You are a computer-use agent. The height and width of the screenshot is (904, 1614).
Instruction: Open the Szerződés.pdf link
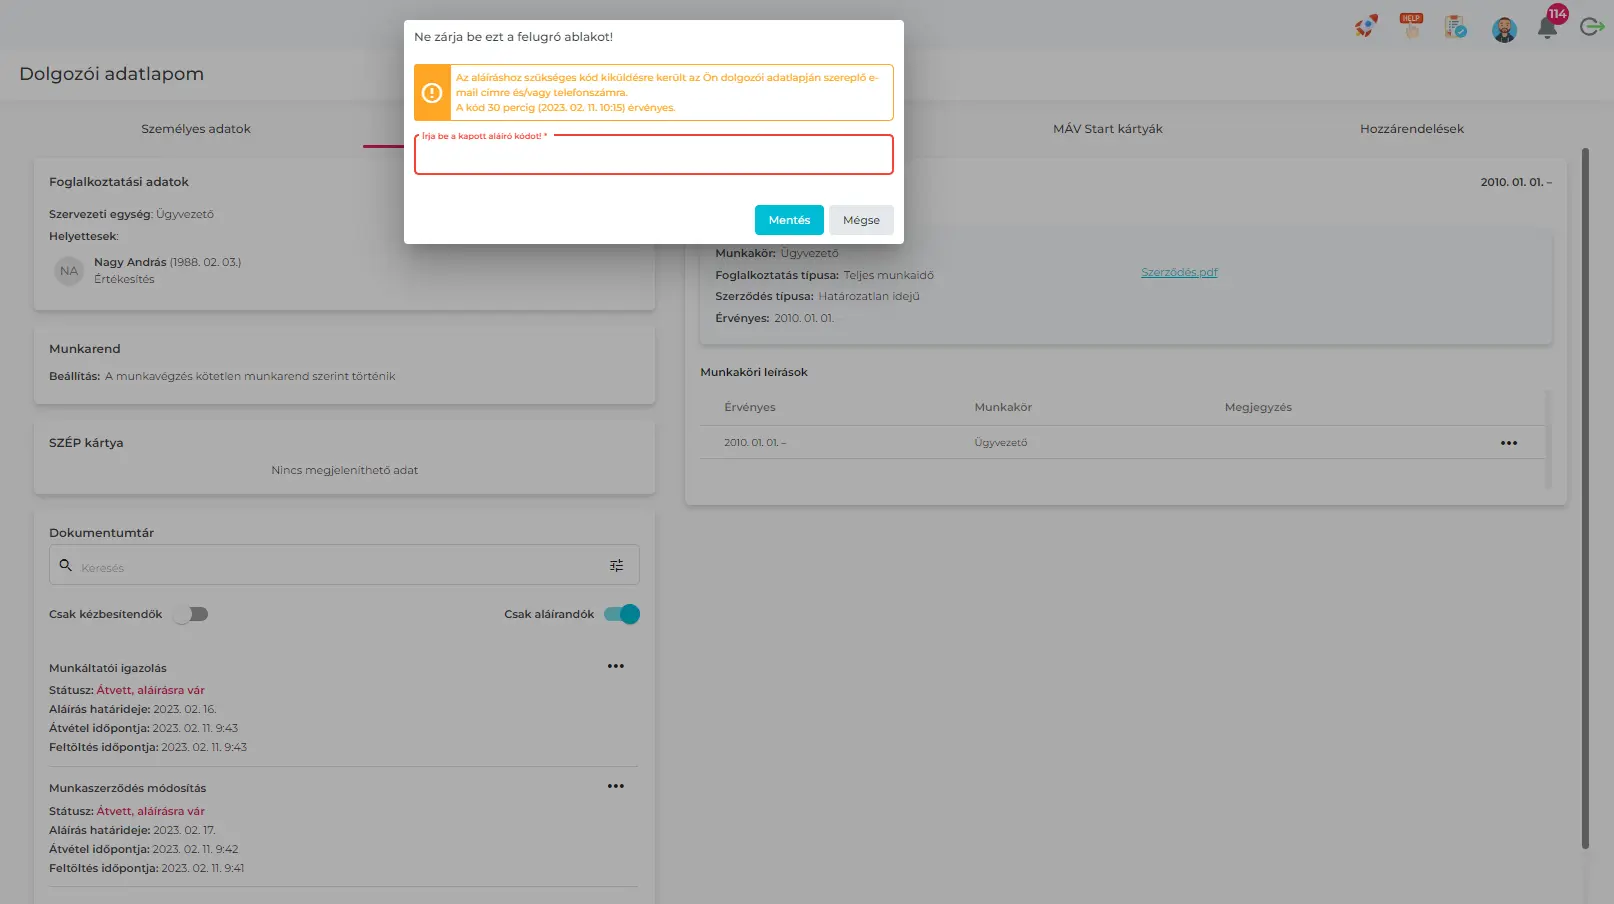click(x=1179, y=272)
